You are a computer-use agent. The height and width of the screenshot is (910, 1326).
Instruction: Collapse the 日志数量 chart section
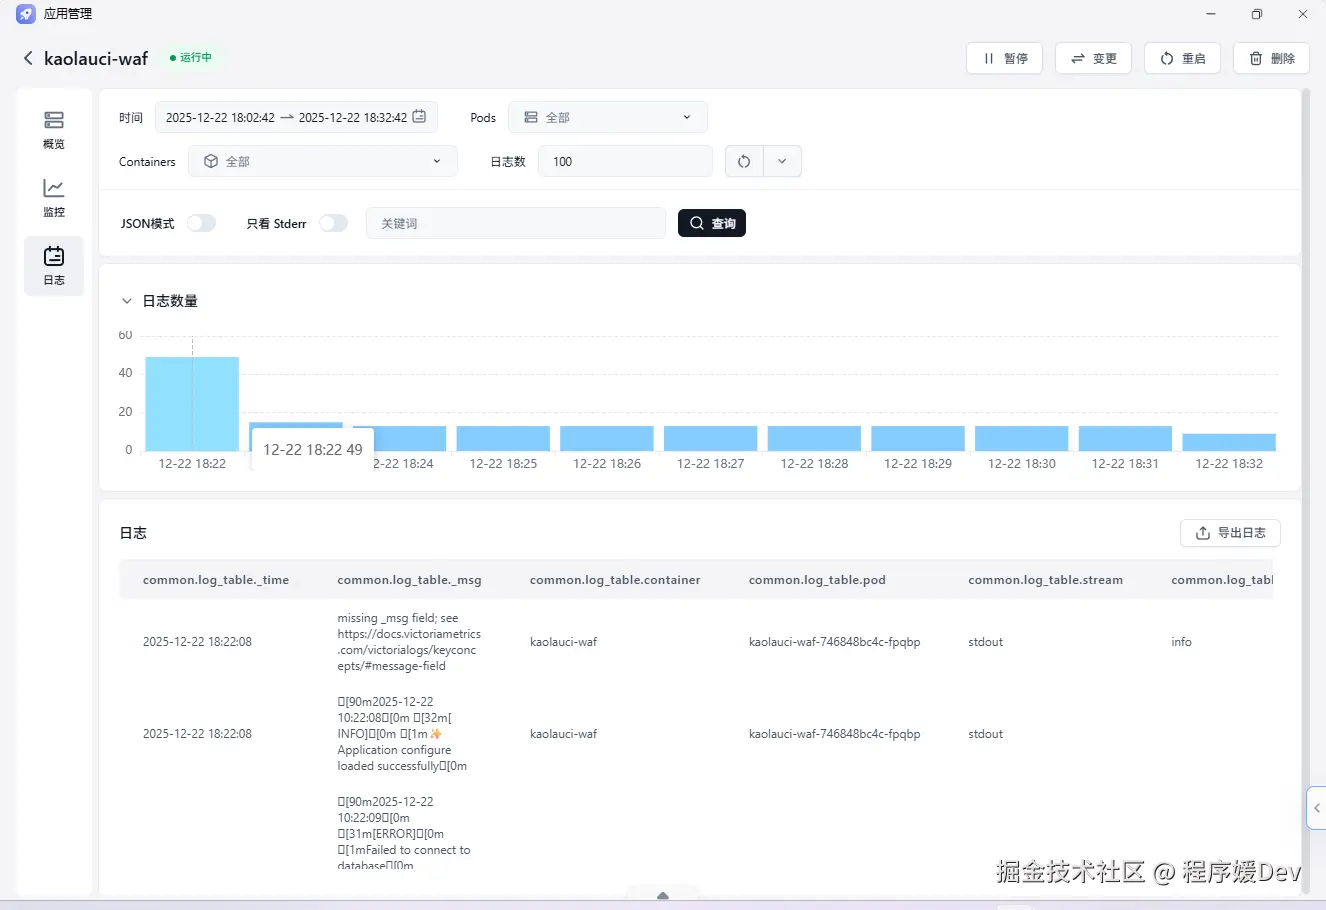coord(127,301)
